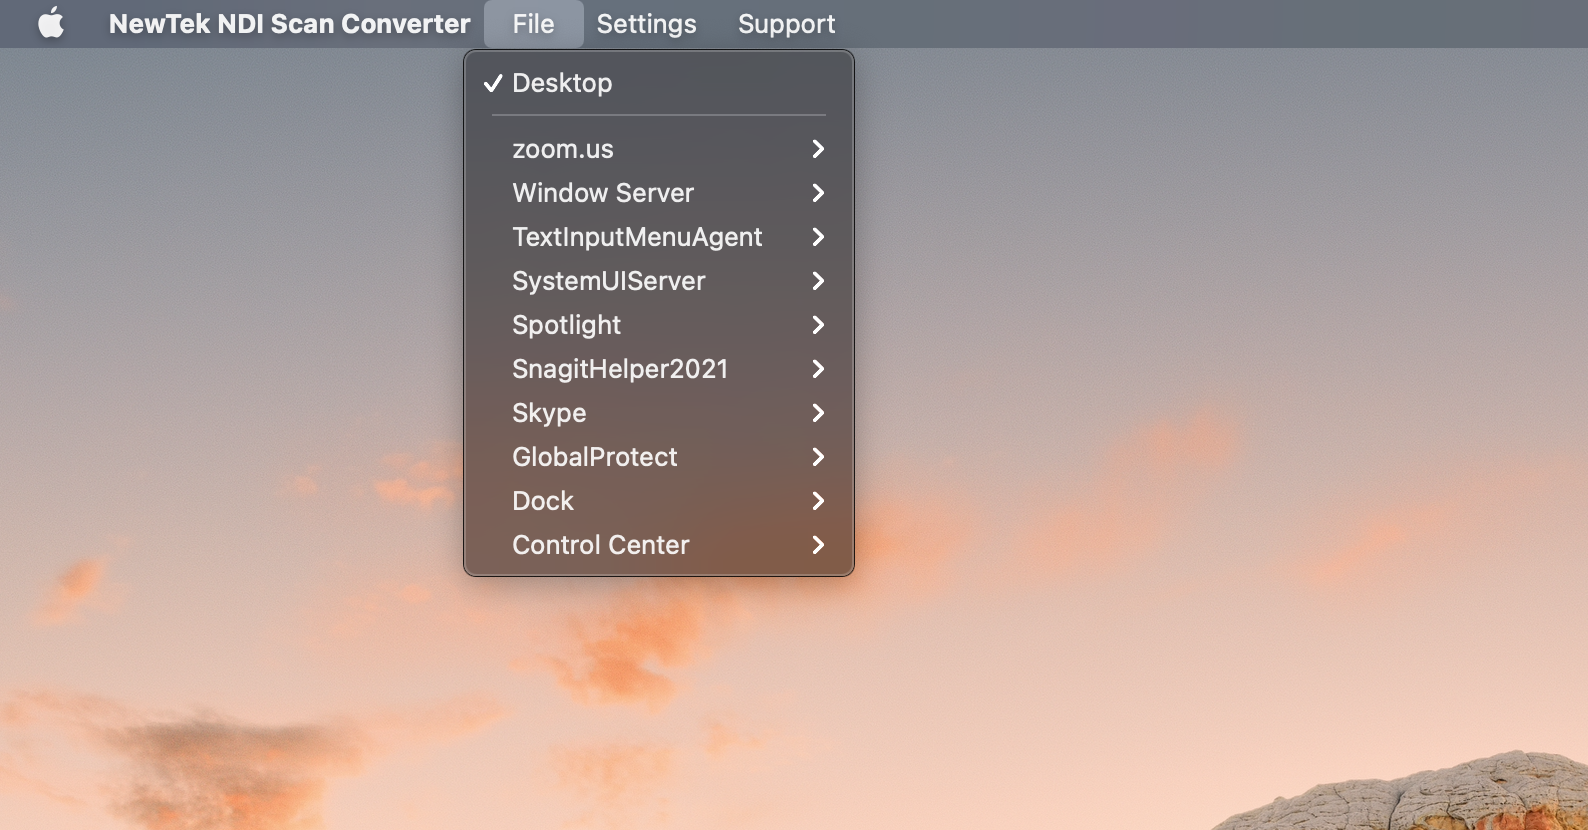Open the Apple menu
This screenshot has height=830, width=1588.
[51, 23]
